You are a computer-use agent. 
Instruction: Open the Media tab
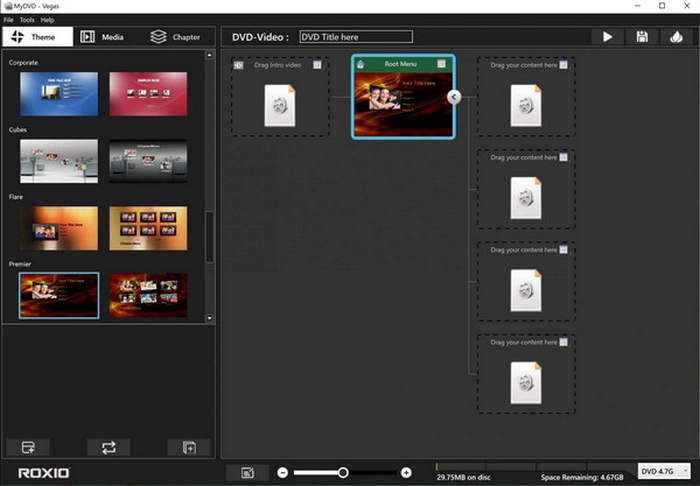point(102,37)
